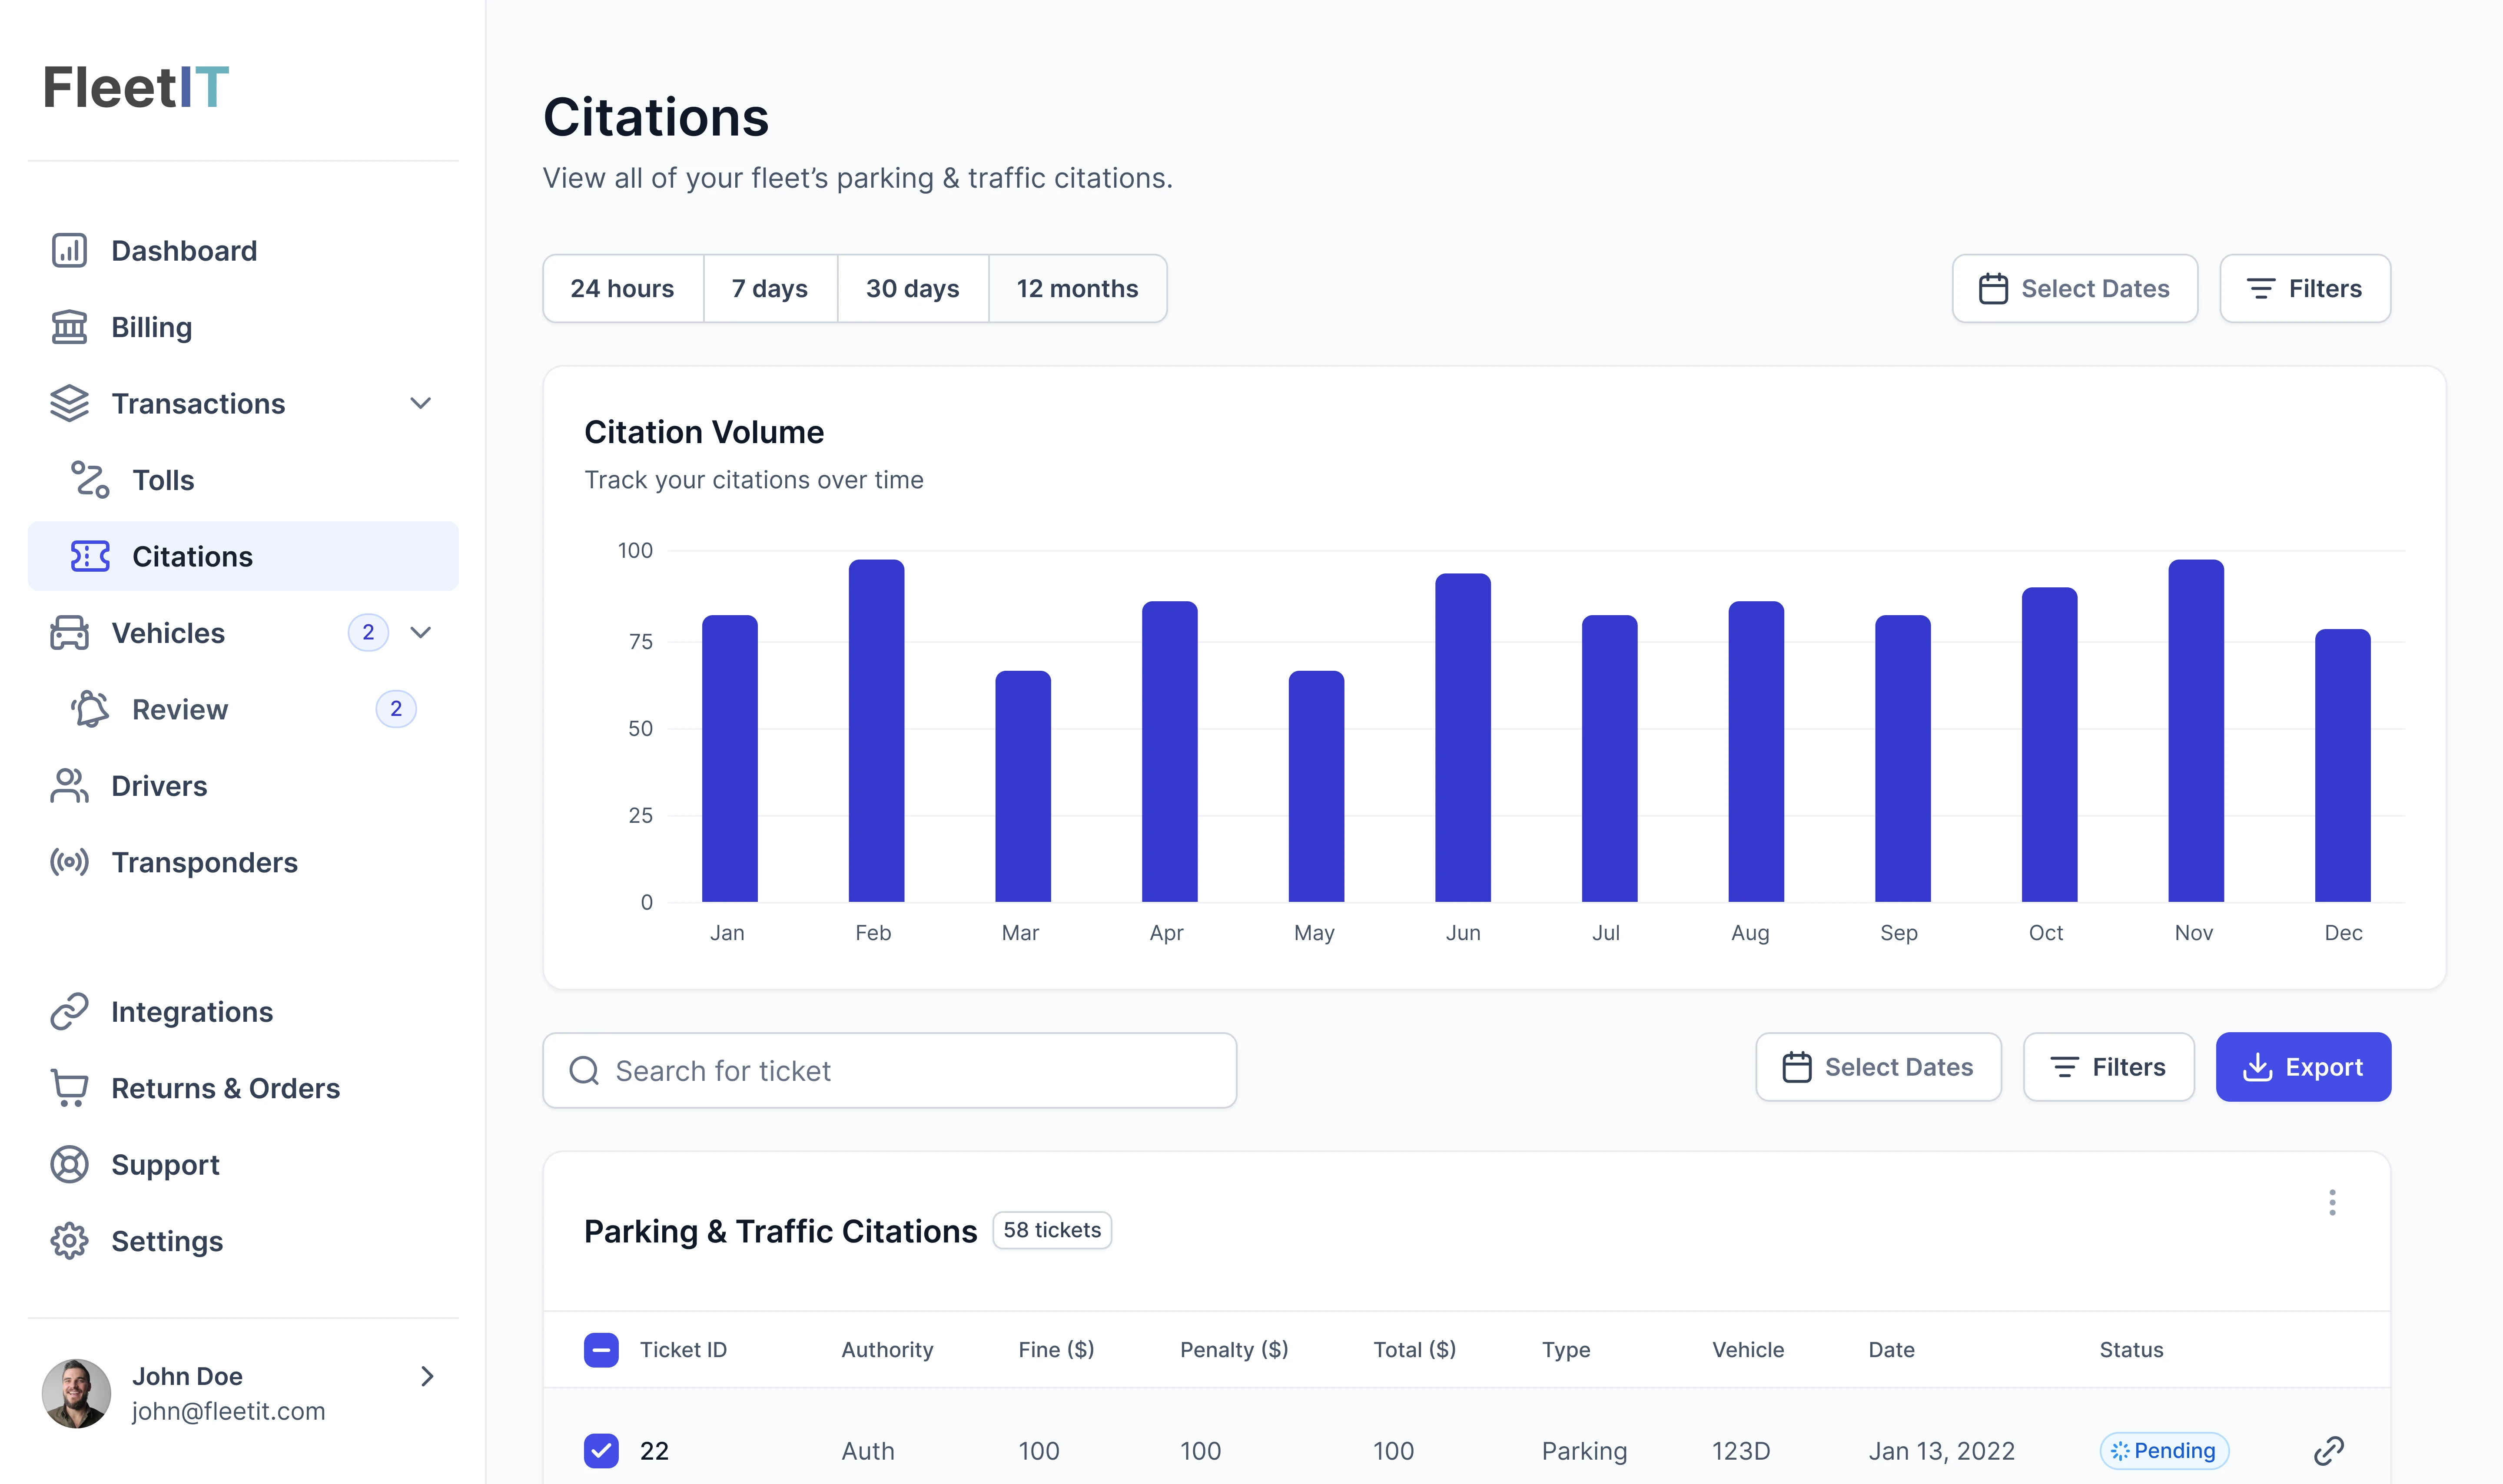Click the November bar in chart
Image resolution: width=2503 pixels, height=1484 pixels.
coord(2196,731)
